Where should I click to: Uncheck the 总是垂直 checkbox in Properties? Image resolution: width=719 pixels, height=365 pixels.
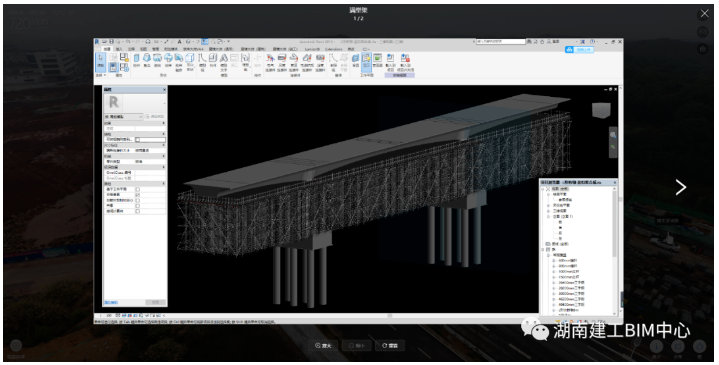pyautogui.click(x=138, y=194)
